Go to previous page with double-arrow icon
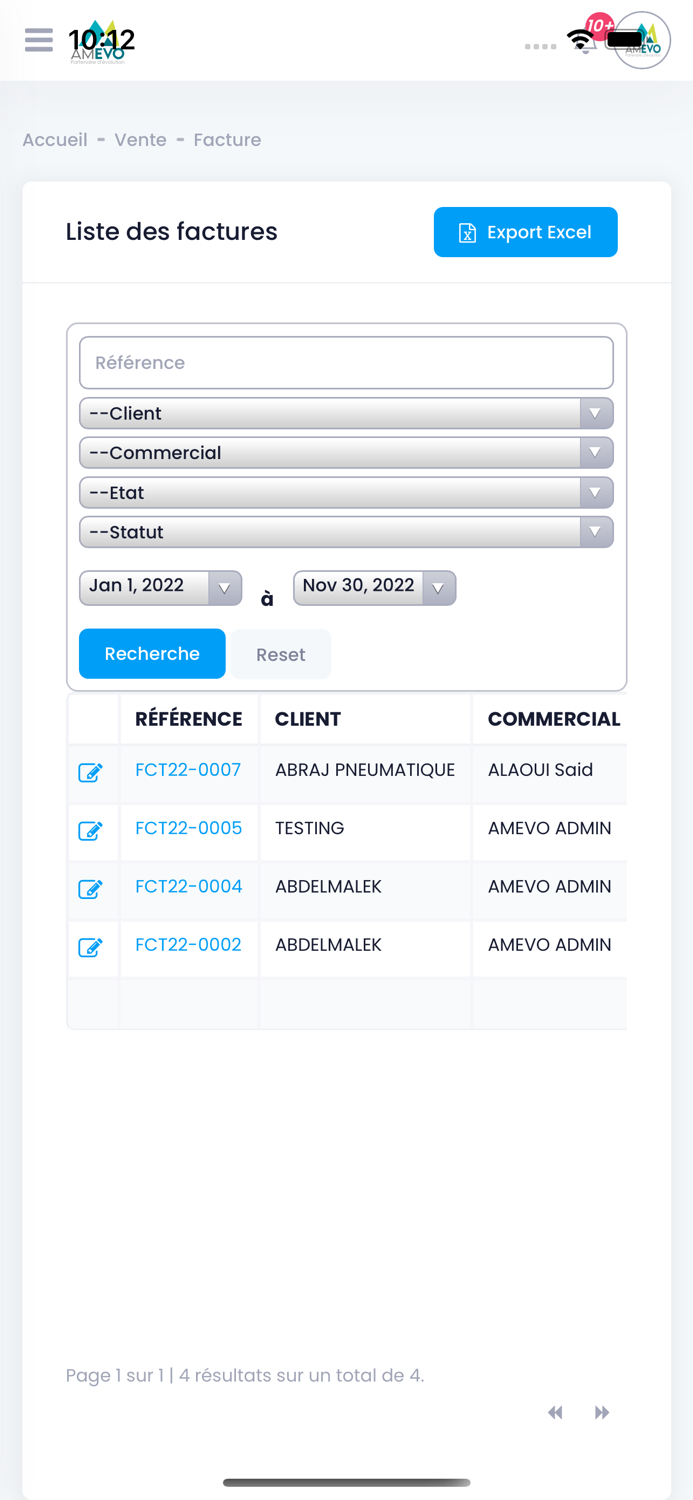The width and height of the screenshot is (693, 1500). [556, 1413]
